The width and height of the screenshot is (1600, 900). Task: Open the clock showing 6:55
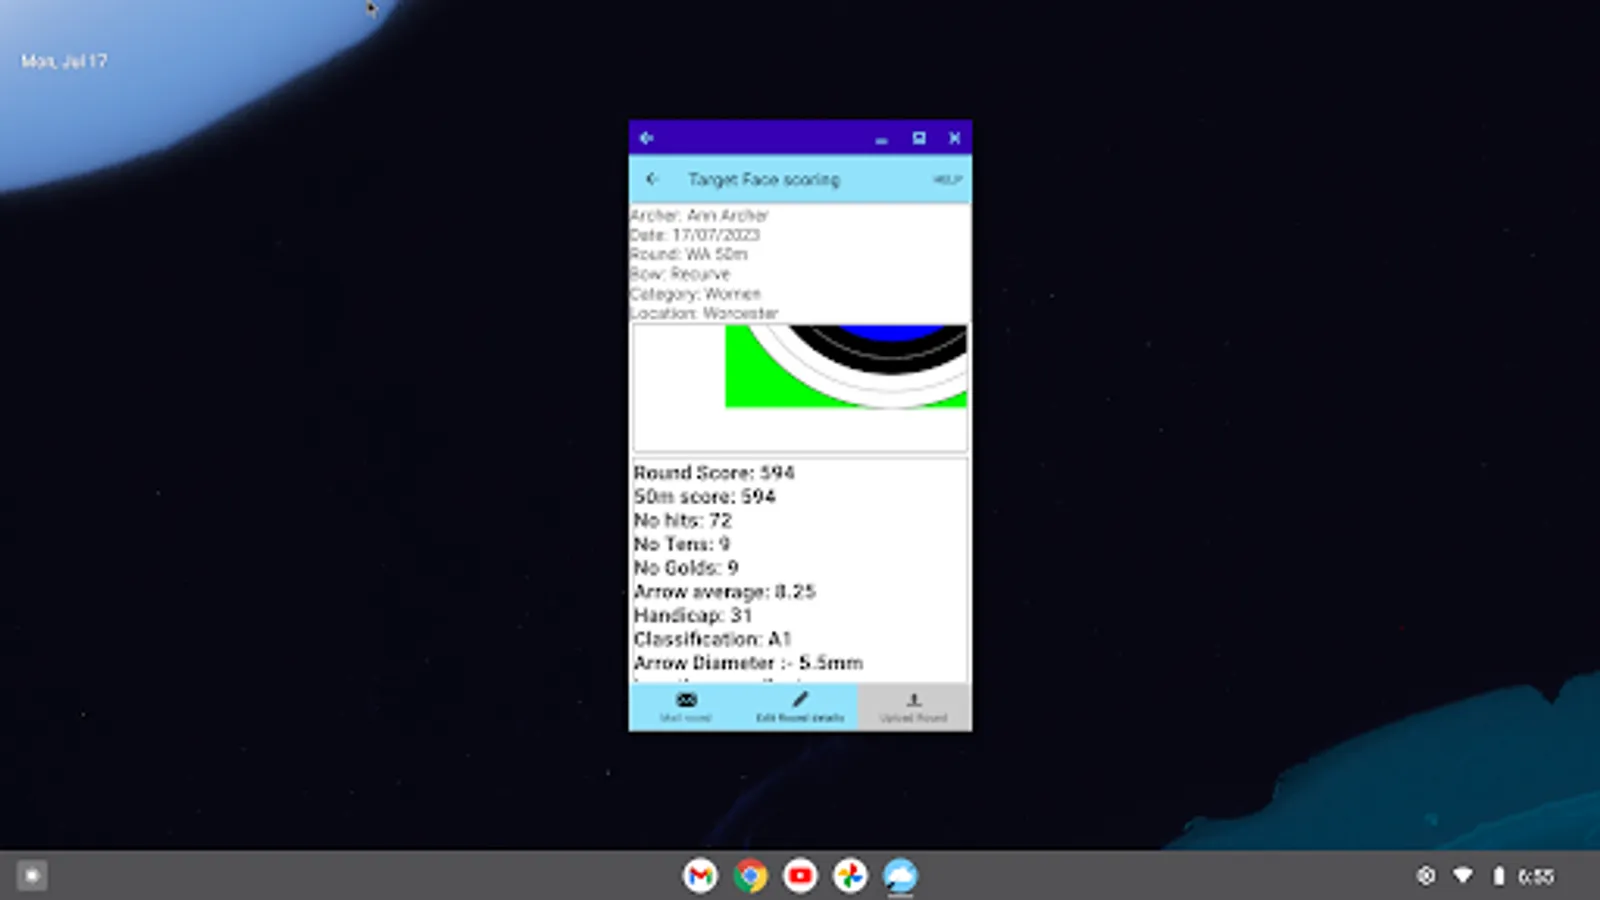click(1536, 877)
